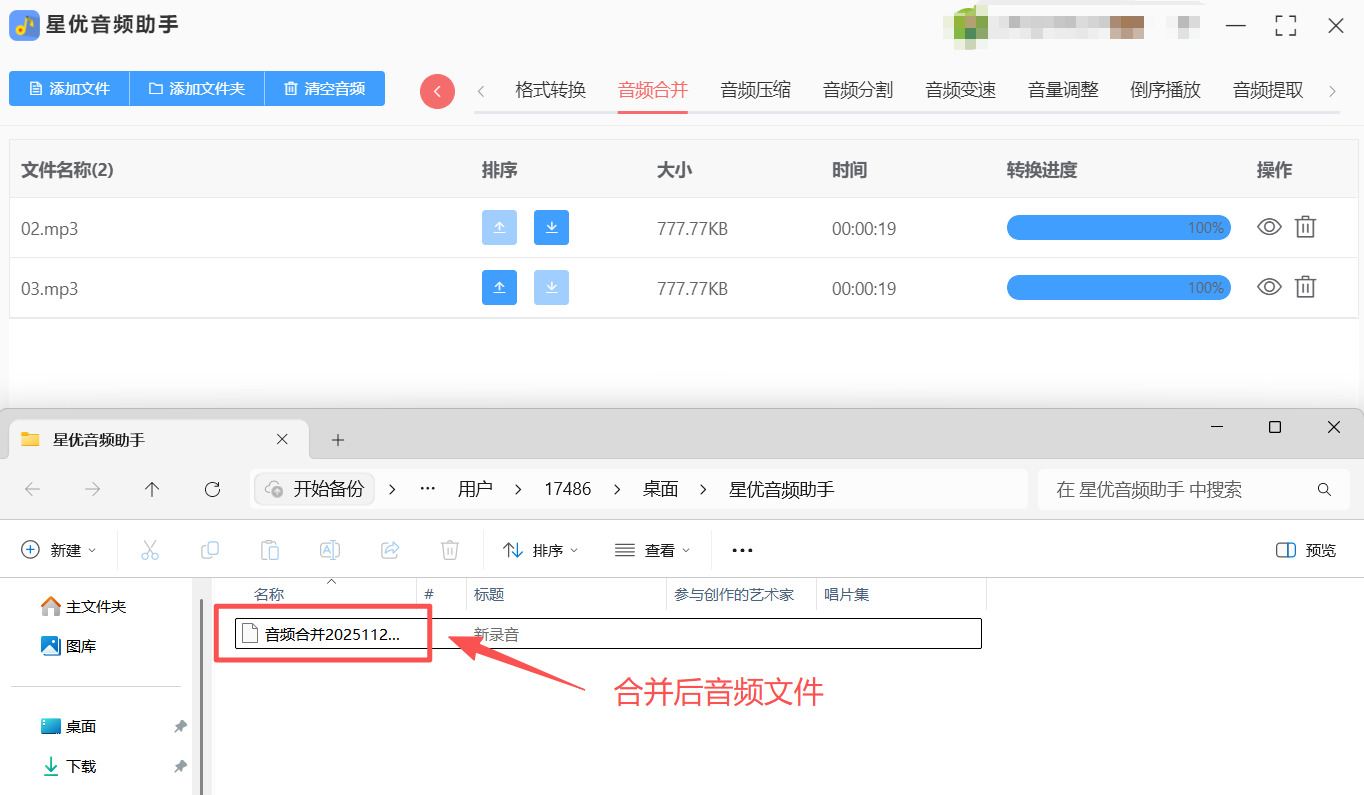Click the Copy icon in Explorer toolbar
1364x795 pixels.
coord(210,550)
